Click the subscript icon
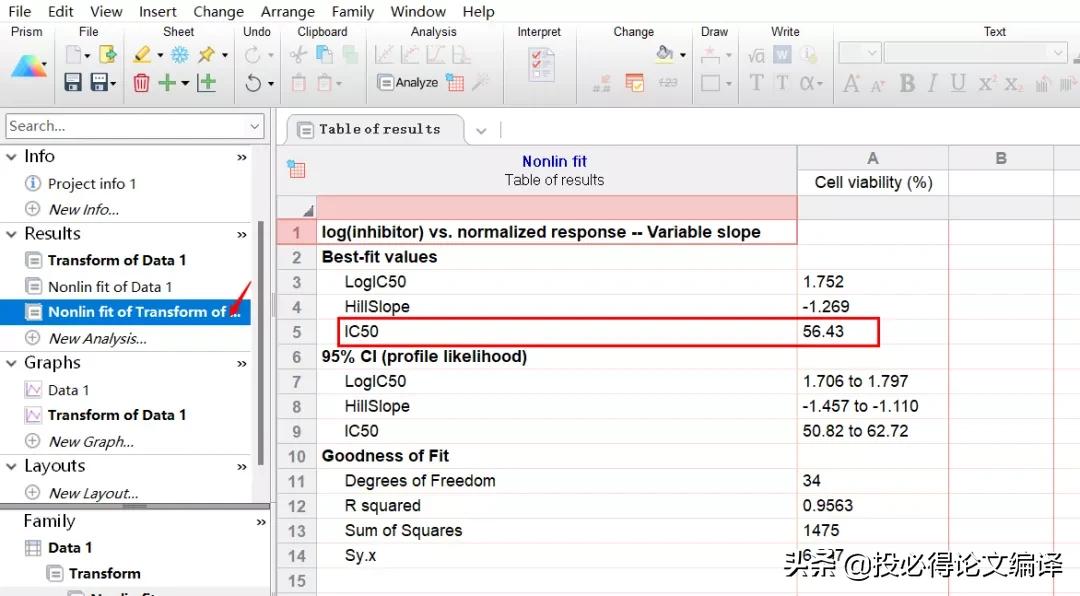Image resolution: width=1080 pixels, height=596 pixels. click(1012, 83)
